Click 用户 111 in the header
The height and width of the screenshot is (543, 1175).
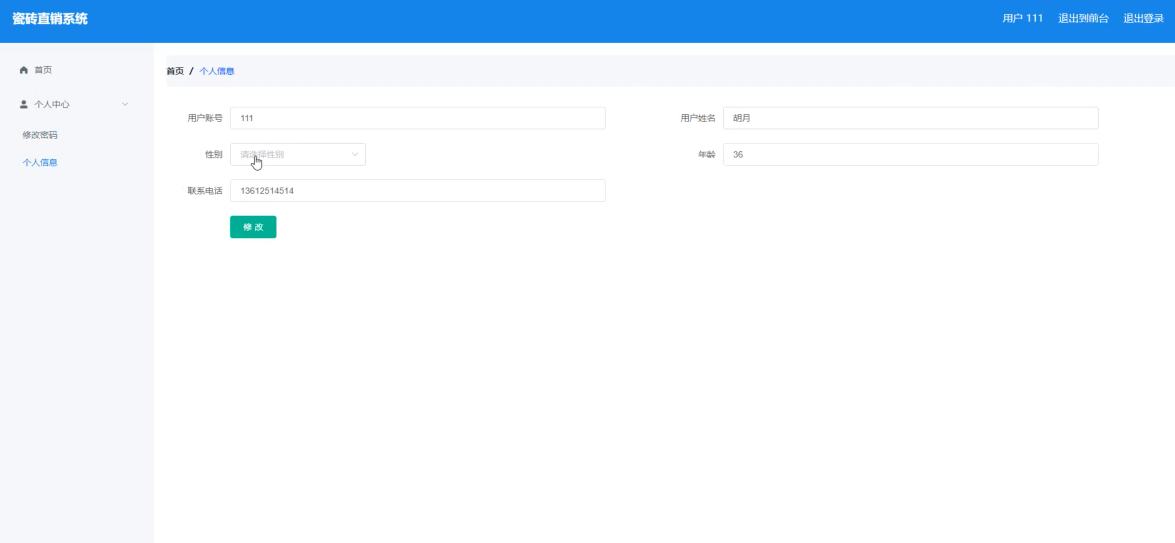coord(1023,19)
